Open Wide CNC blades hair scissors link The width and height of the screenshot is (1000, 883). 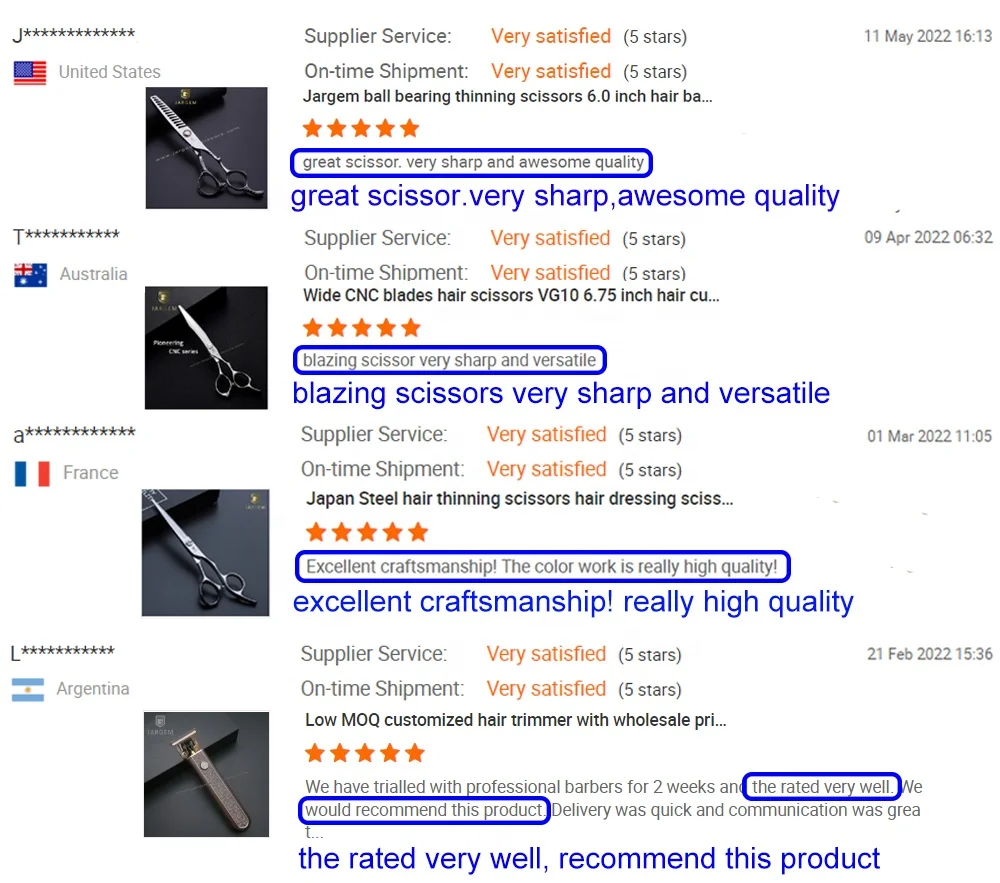click(x=511, y=296)
